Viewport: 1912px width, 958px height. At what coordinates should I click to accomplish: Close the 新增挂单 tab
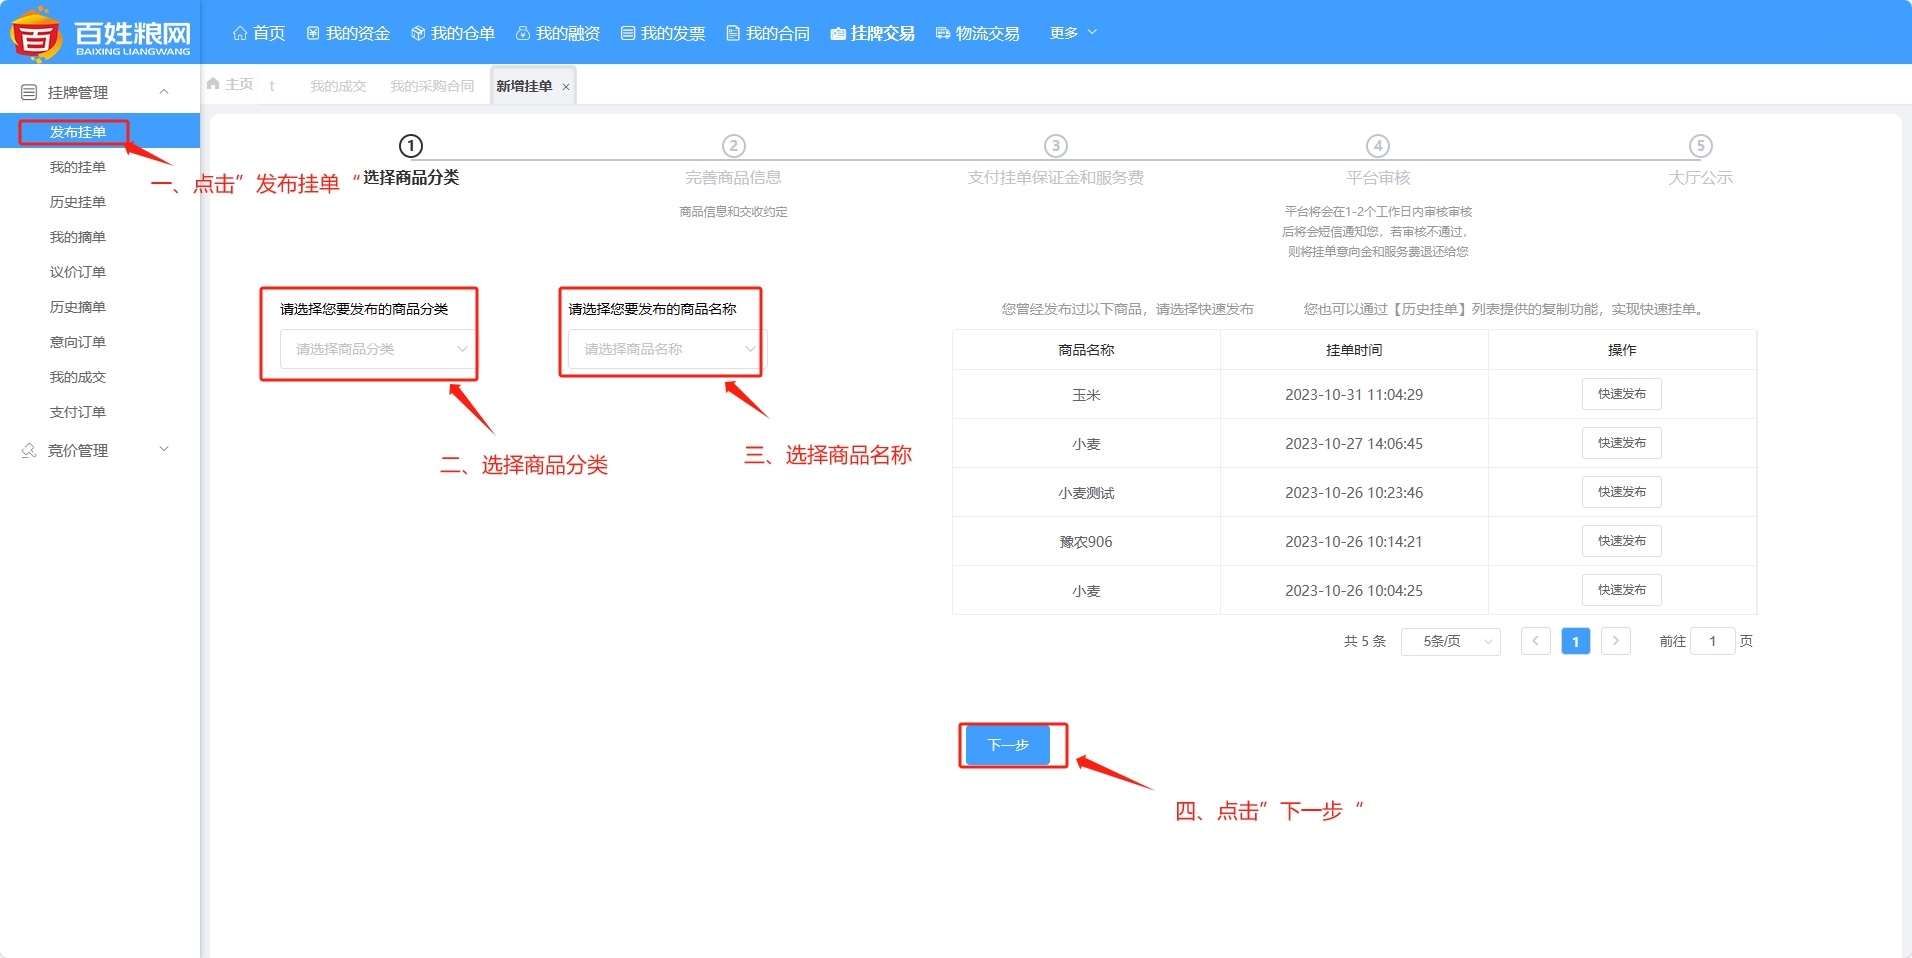(x=566, y=87)
